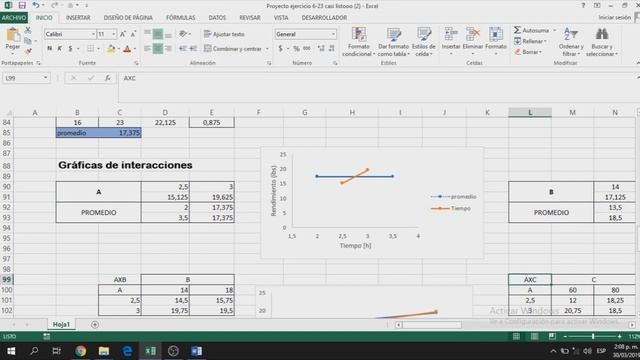
Task: Toggle Italic (K) formatting
Action: tap(60, 49)
